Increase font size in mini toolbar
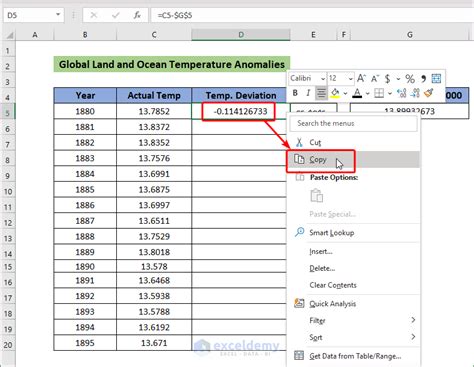474x367 pixels. tap(361, 79)
